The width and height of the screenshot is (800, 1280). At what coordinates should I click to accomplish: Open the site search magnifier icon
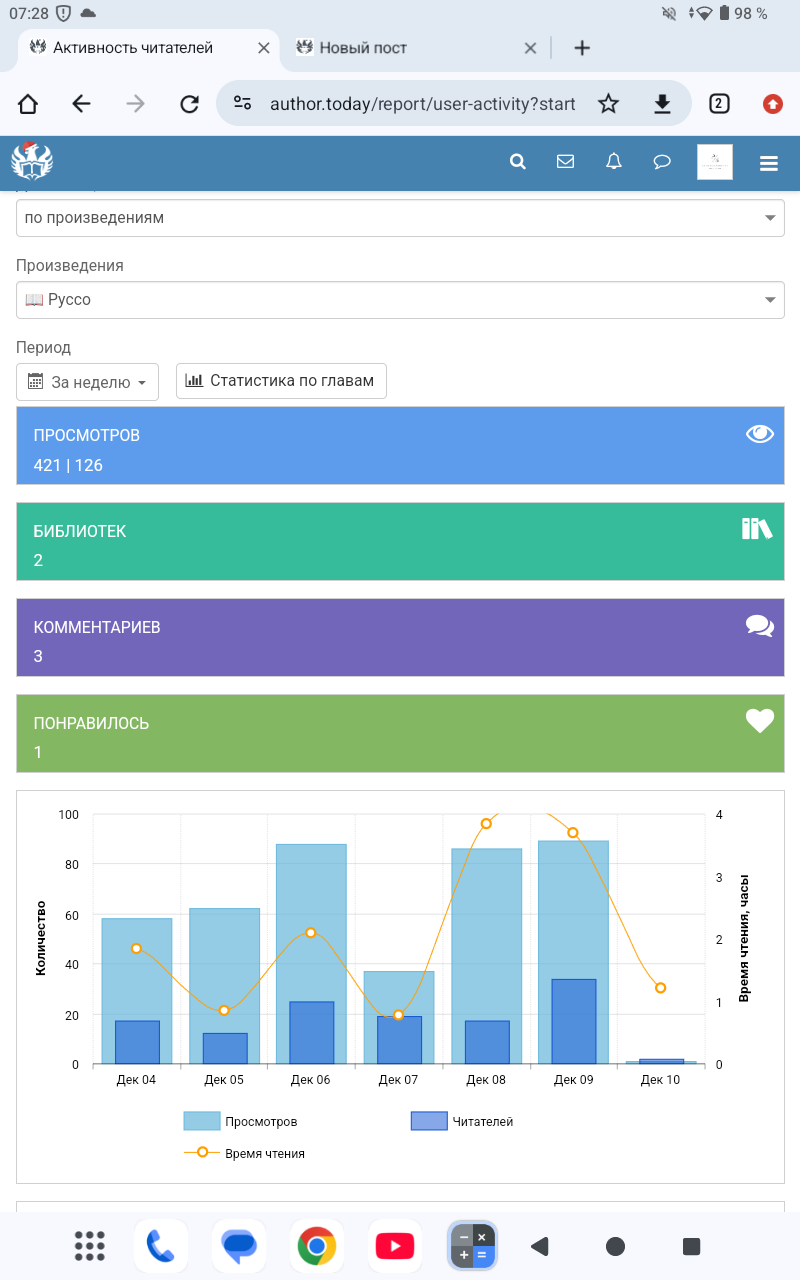[517, 162]
